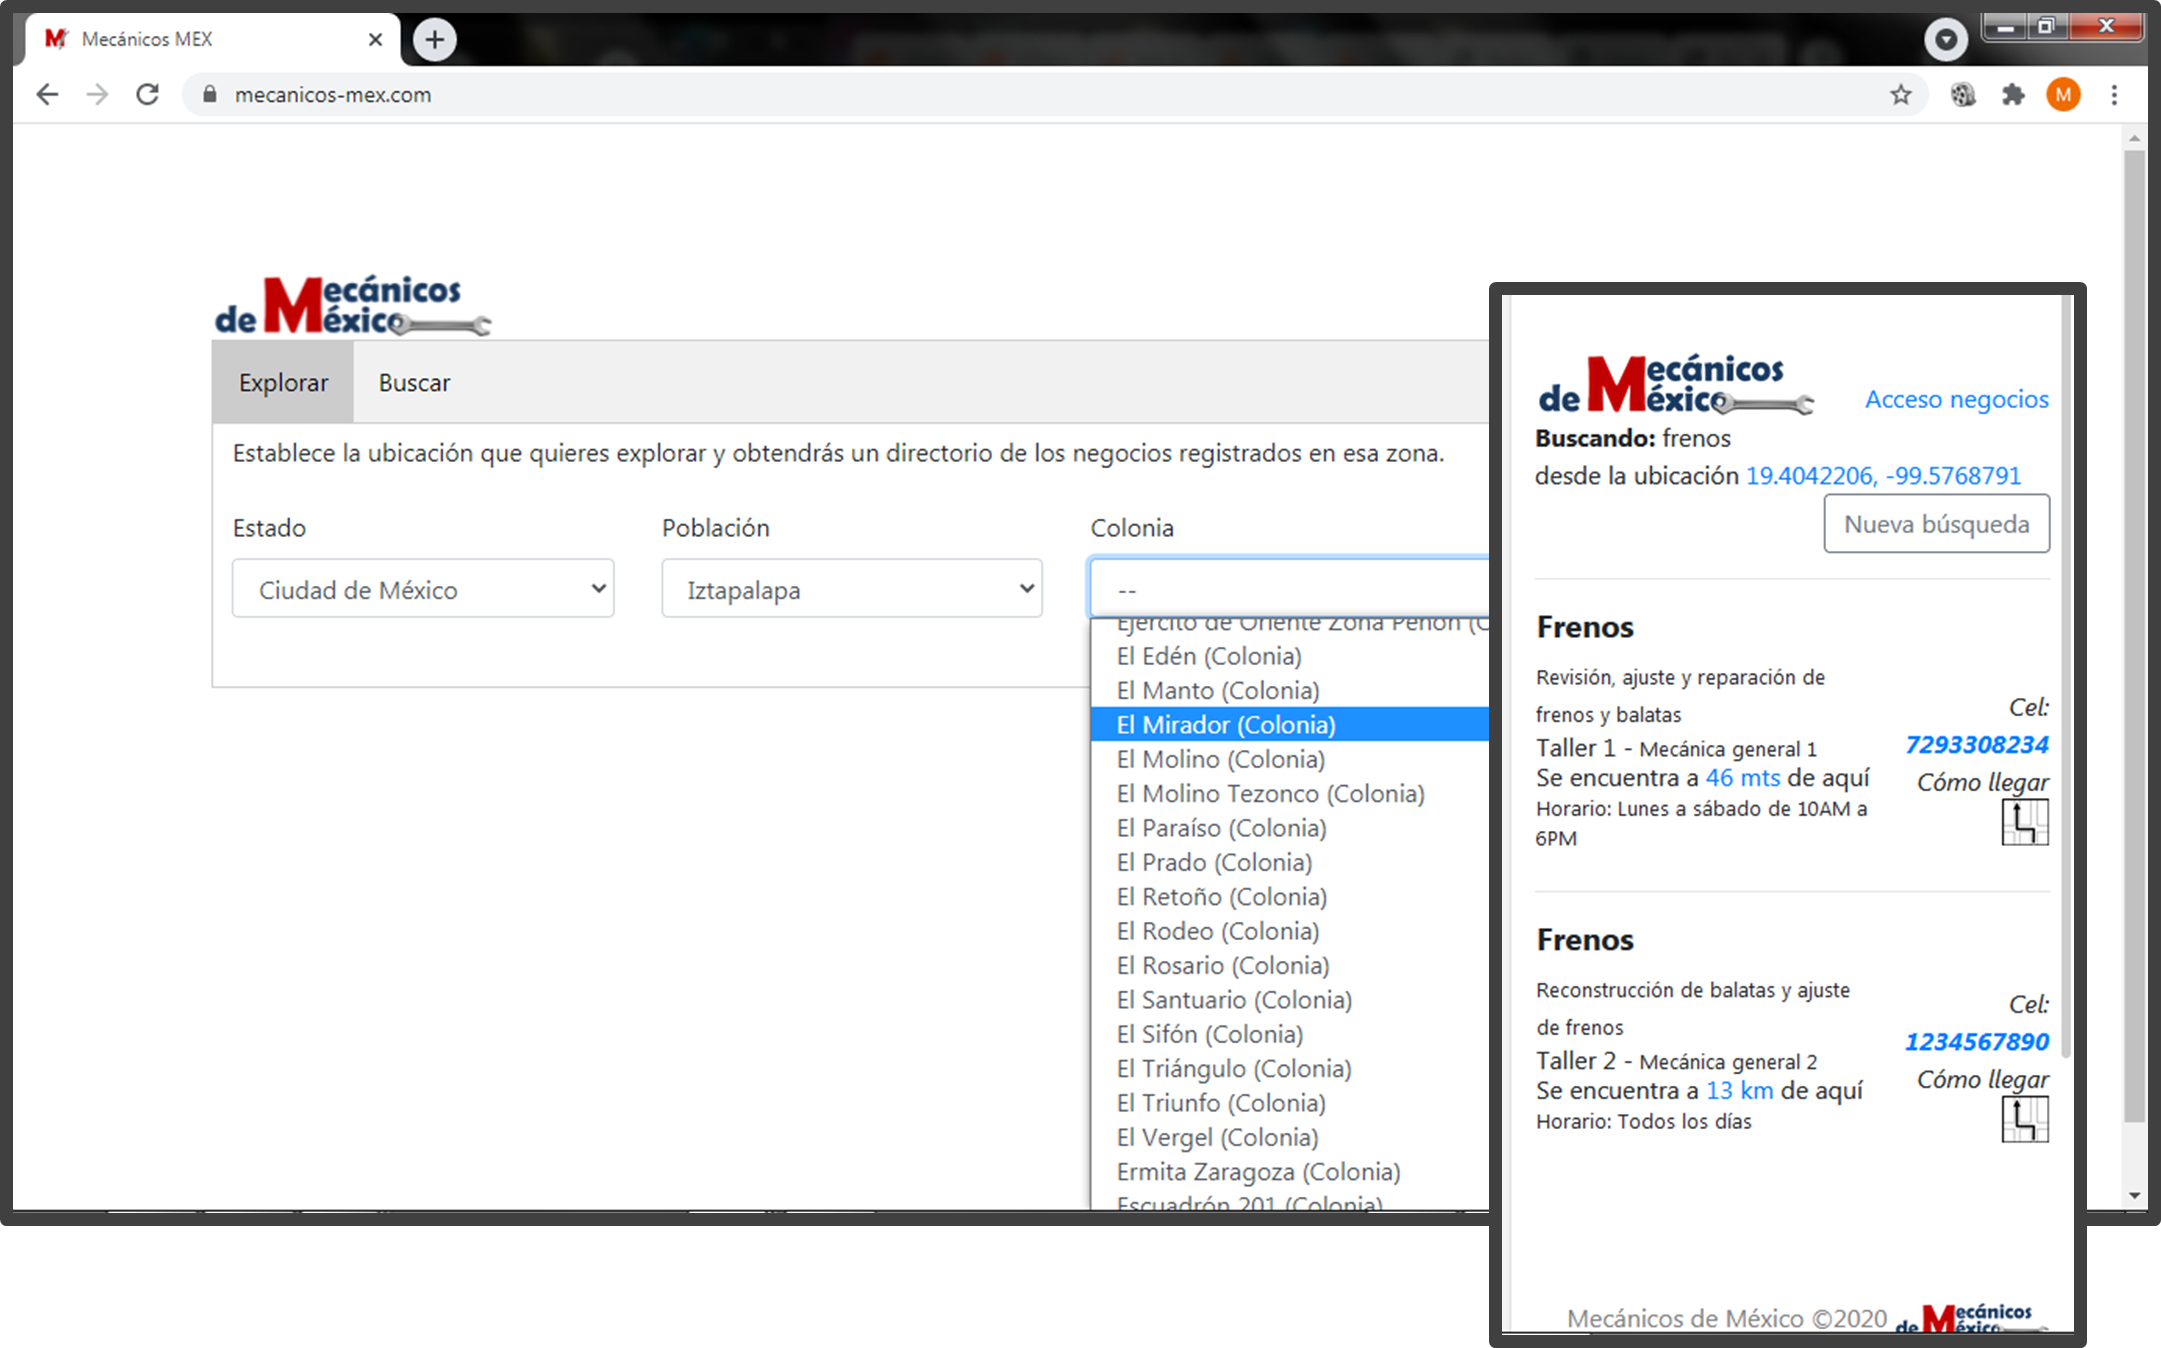
Task: Switch to the Explorar tab
Action: pos(283,383)
